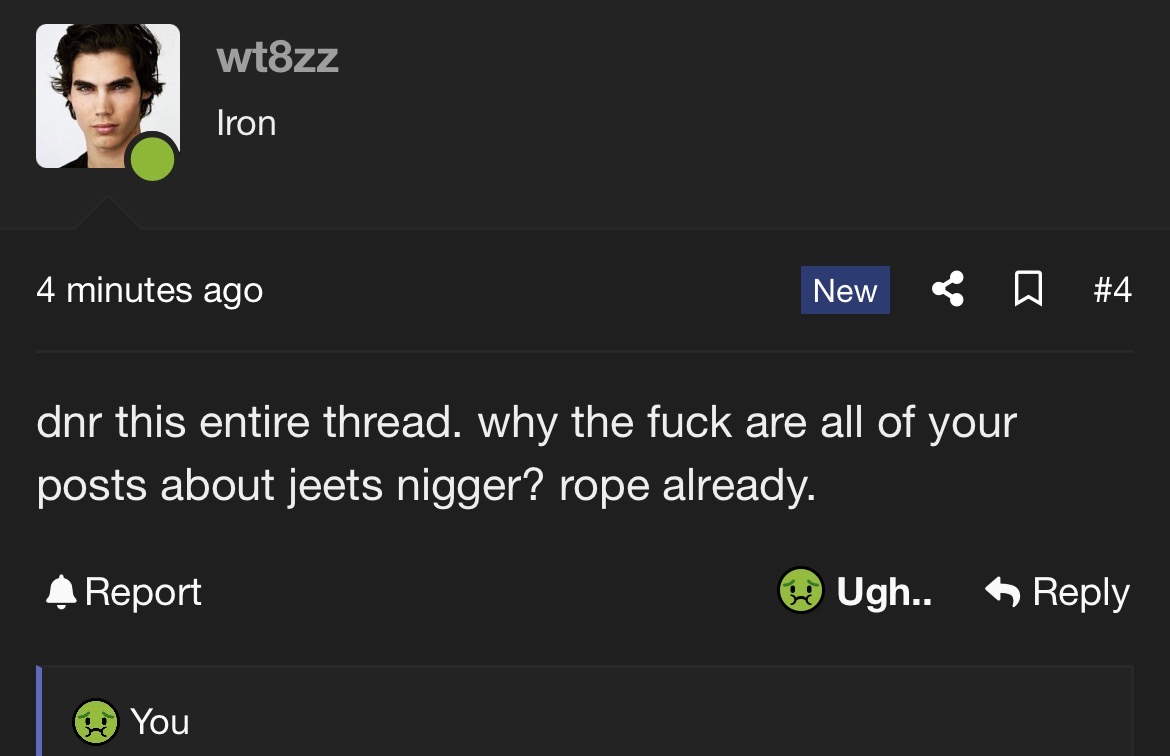Click the nauseated emoji beside Ugh..
Screen dimensions: 1170x756
click(801, 590)
